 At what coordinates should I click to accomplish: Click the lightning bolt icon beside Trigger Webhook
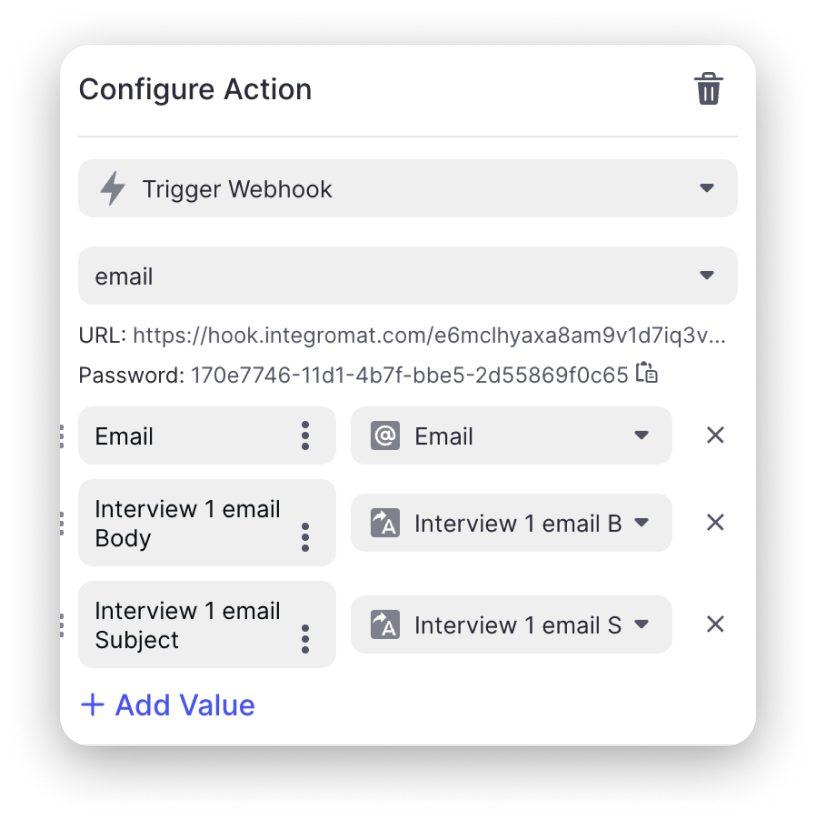(113, 188)
